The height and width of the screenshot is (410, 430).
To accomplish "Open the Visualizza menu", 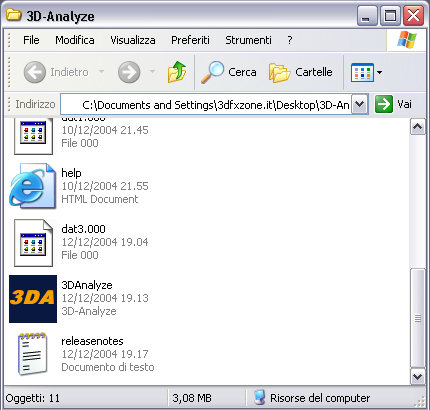I will coord(133,40).
